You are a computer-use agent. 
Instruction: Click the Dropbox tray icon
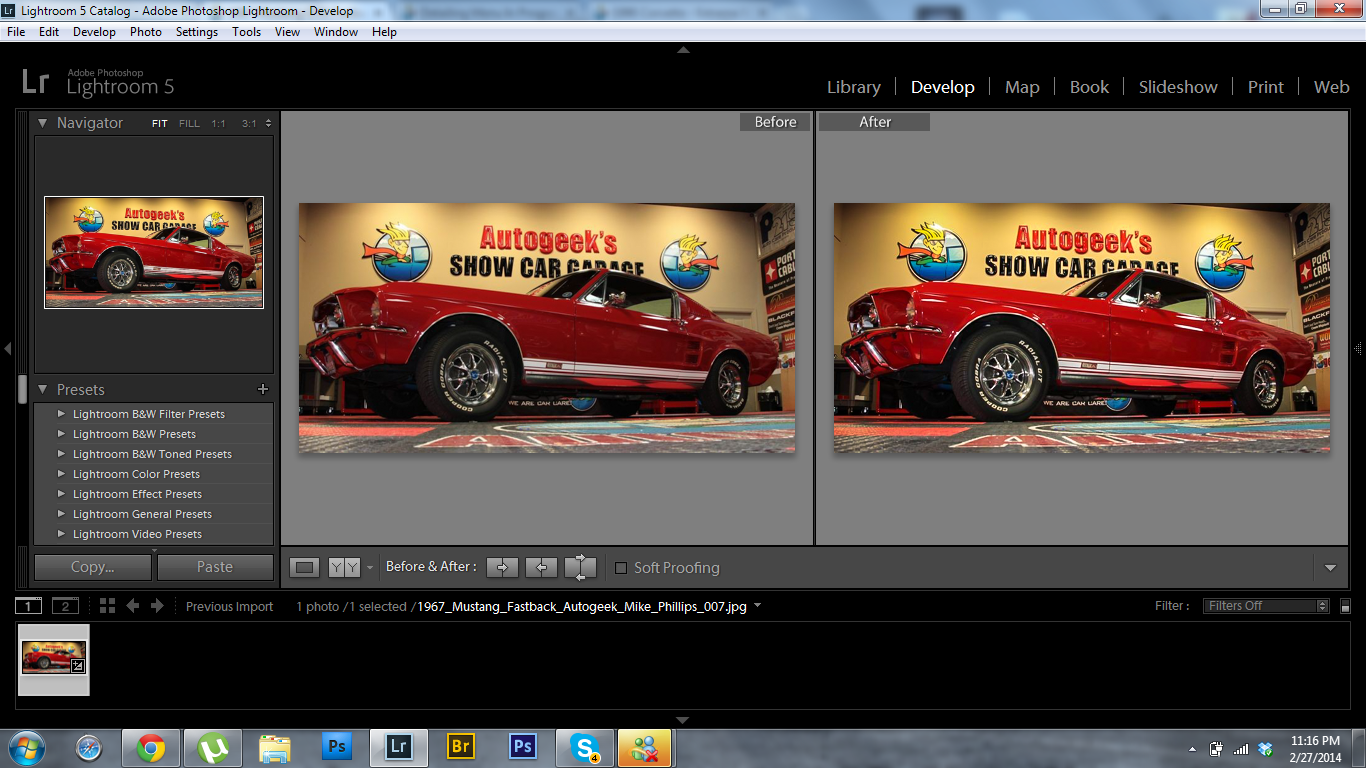pos(1265,749)
